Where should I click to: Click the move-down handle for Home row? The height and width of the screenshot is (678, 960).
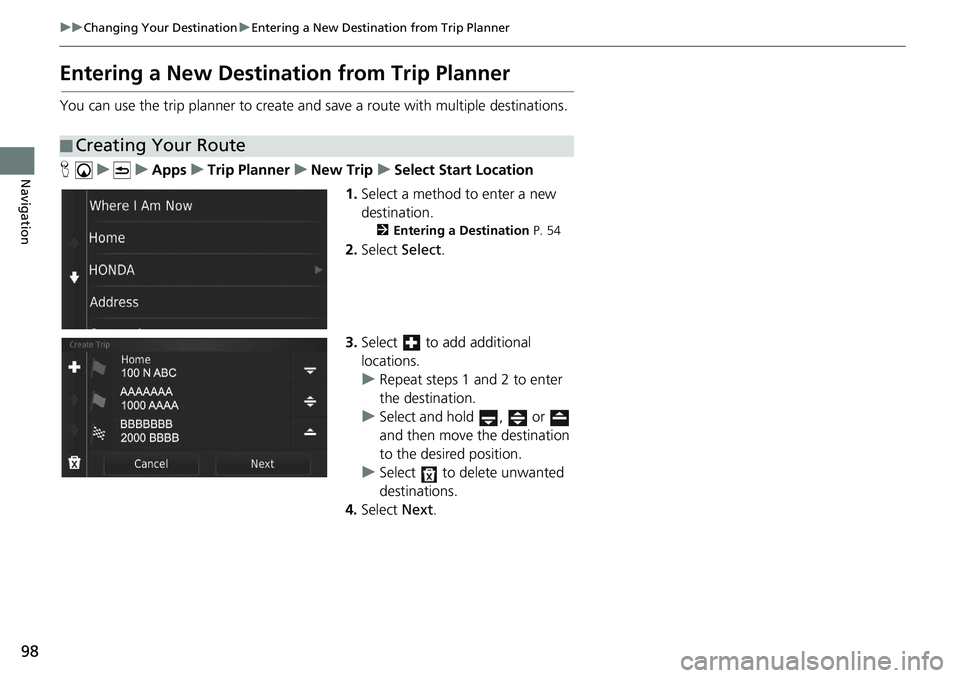point(310,370)
